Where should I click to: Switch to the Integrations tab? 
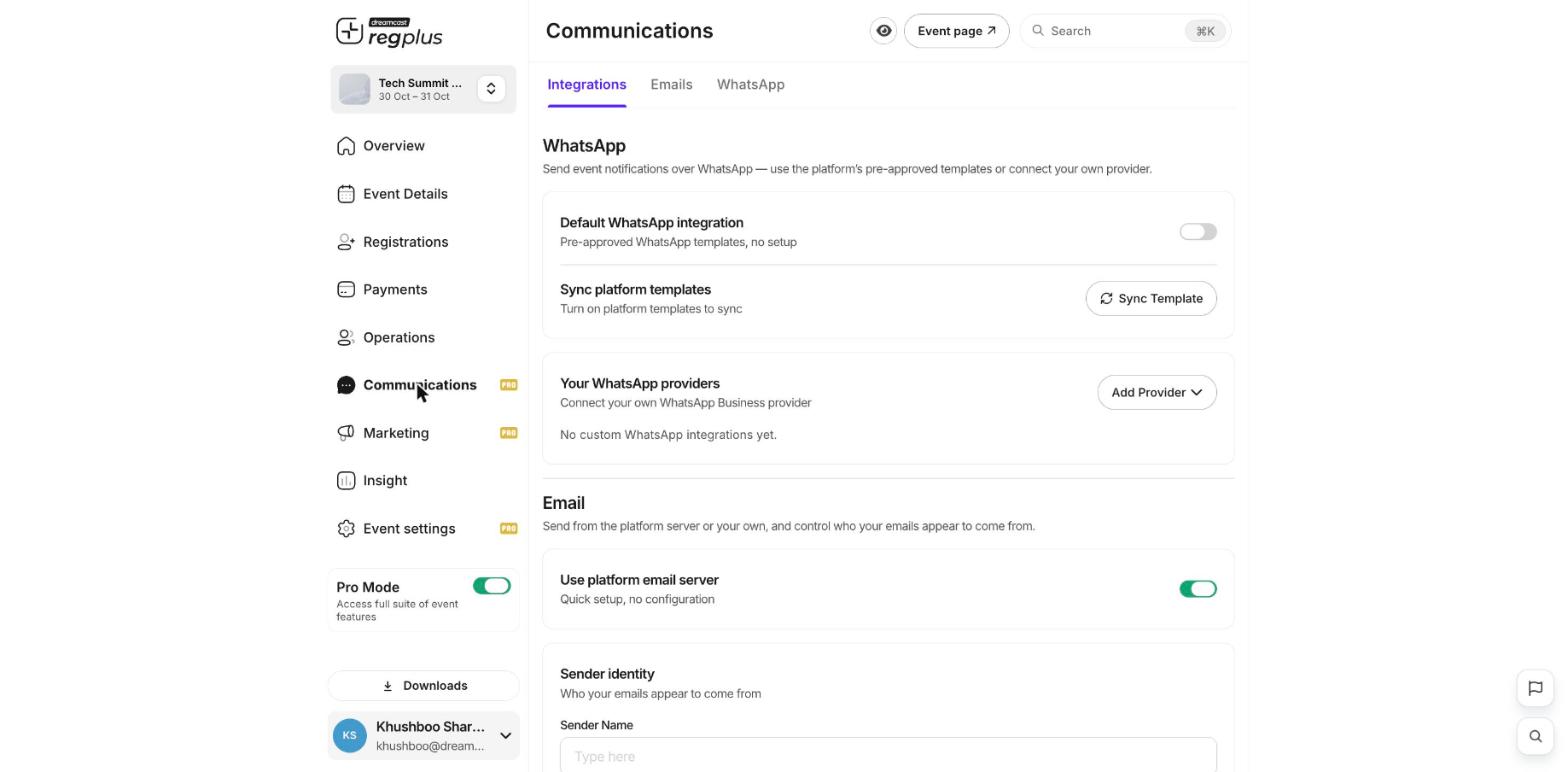pos(587,85)
